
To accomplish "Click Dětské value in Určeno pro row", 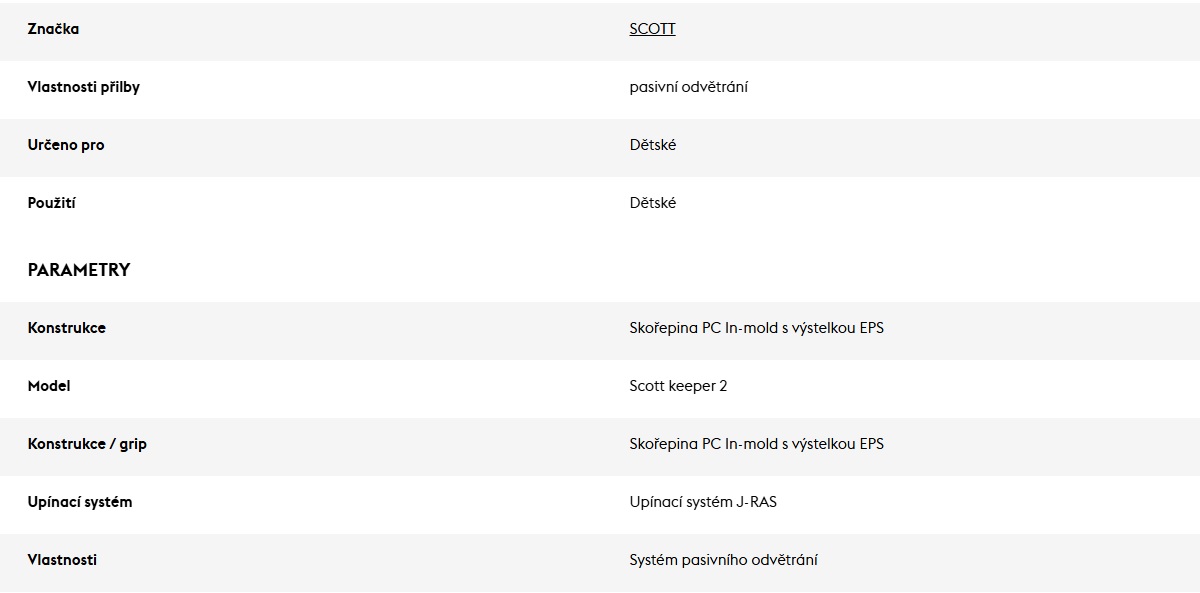I will 652,145.
